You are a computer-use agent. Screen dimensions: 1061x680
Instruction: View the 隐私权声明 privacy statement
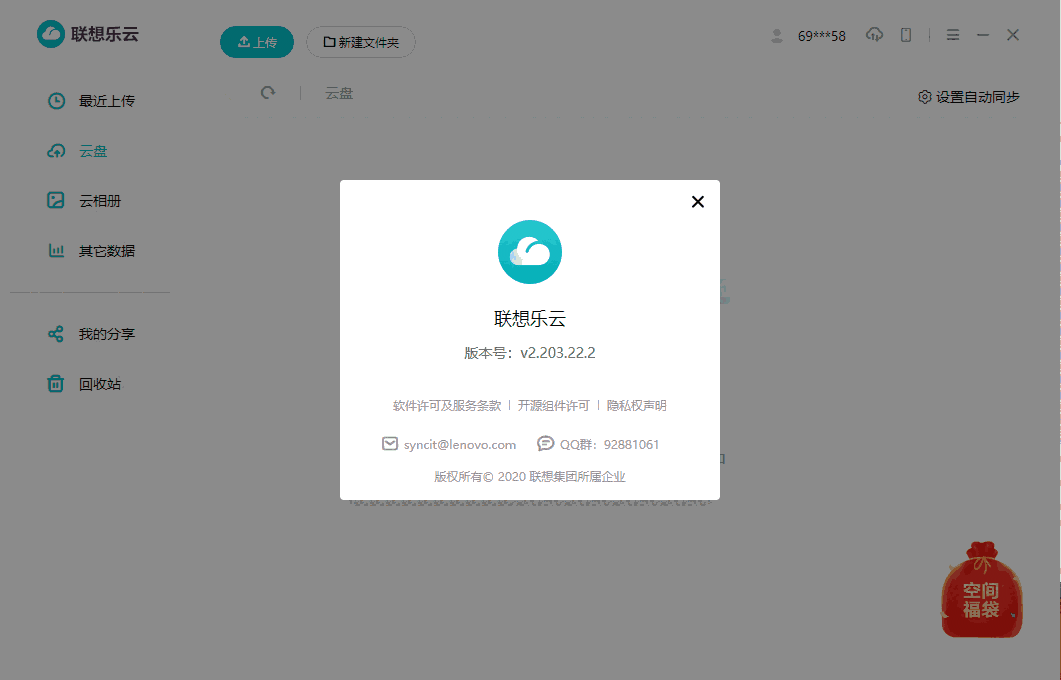(x=636, y=405)
